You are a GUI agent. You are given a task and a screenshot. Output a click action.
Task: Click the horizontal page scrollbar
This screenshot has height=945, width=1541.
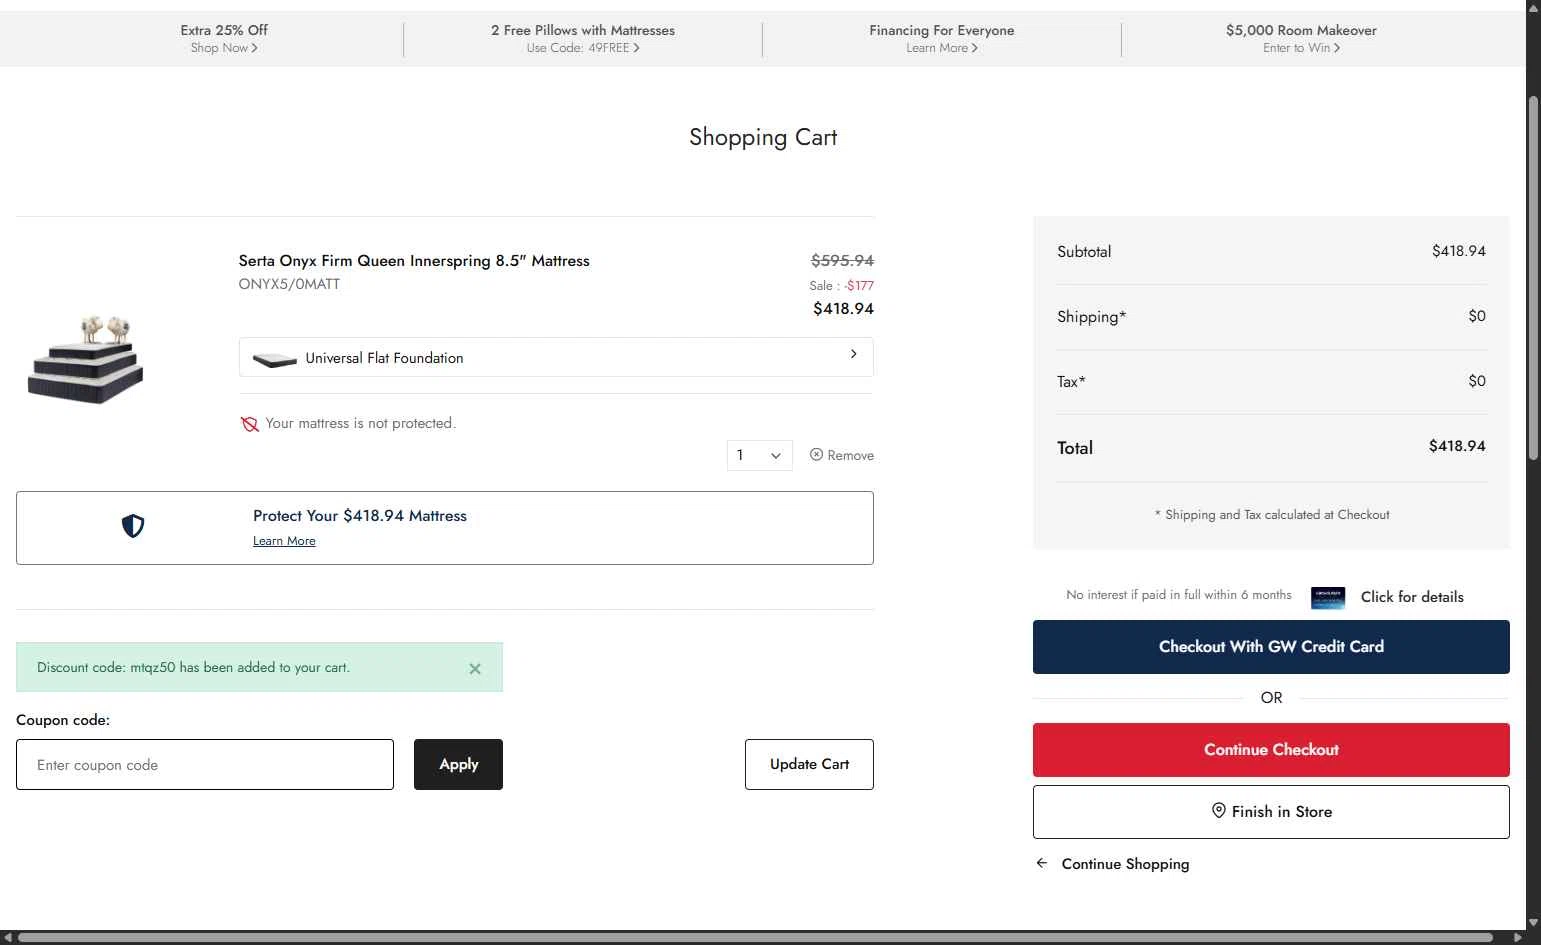tap(755, 938)
